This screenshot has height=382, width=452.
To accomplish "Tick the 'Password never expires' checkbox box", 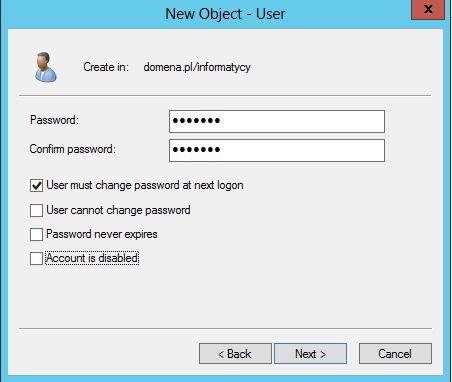I will click(x=36, y=234).
